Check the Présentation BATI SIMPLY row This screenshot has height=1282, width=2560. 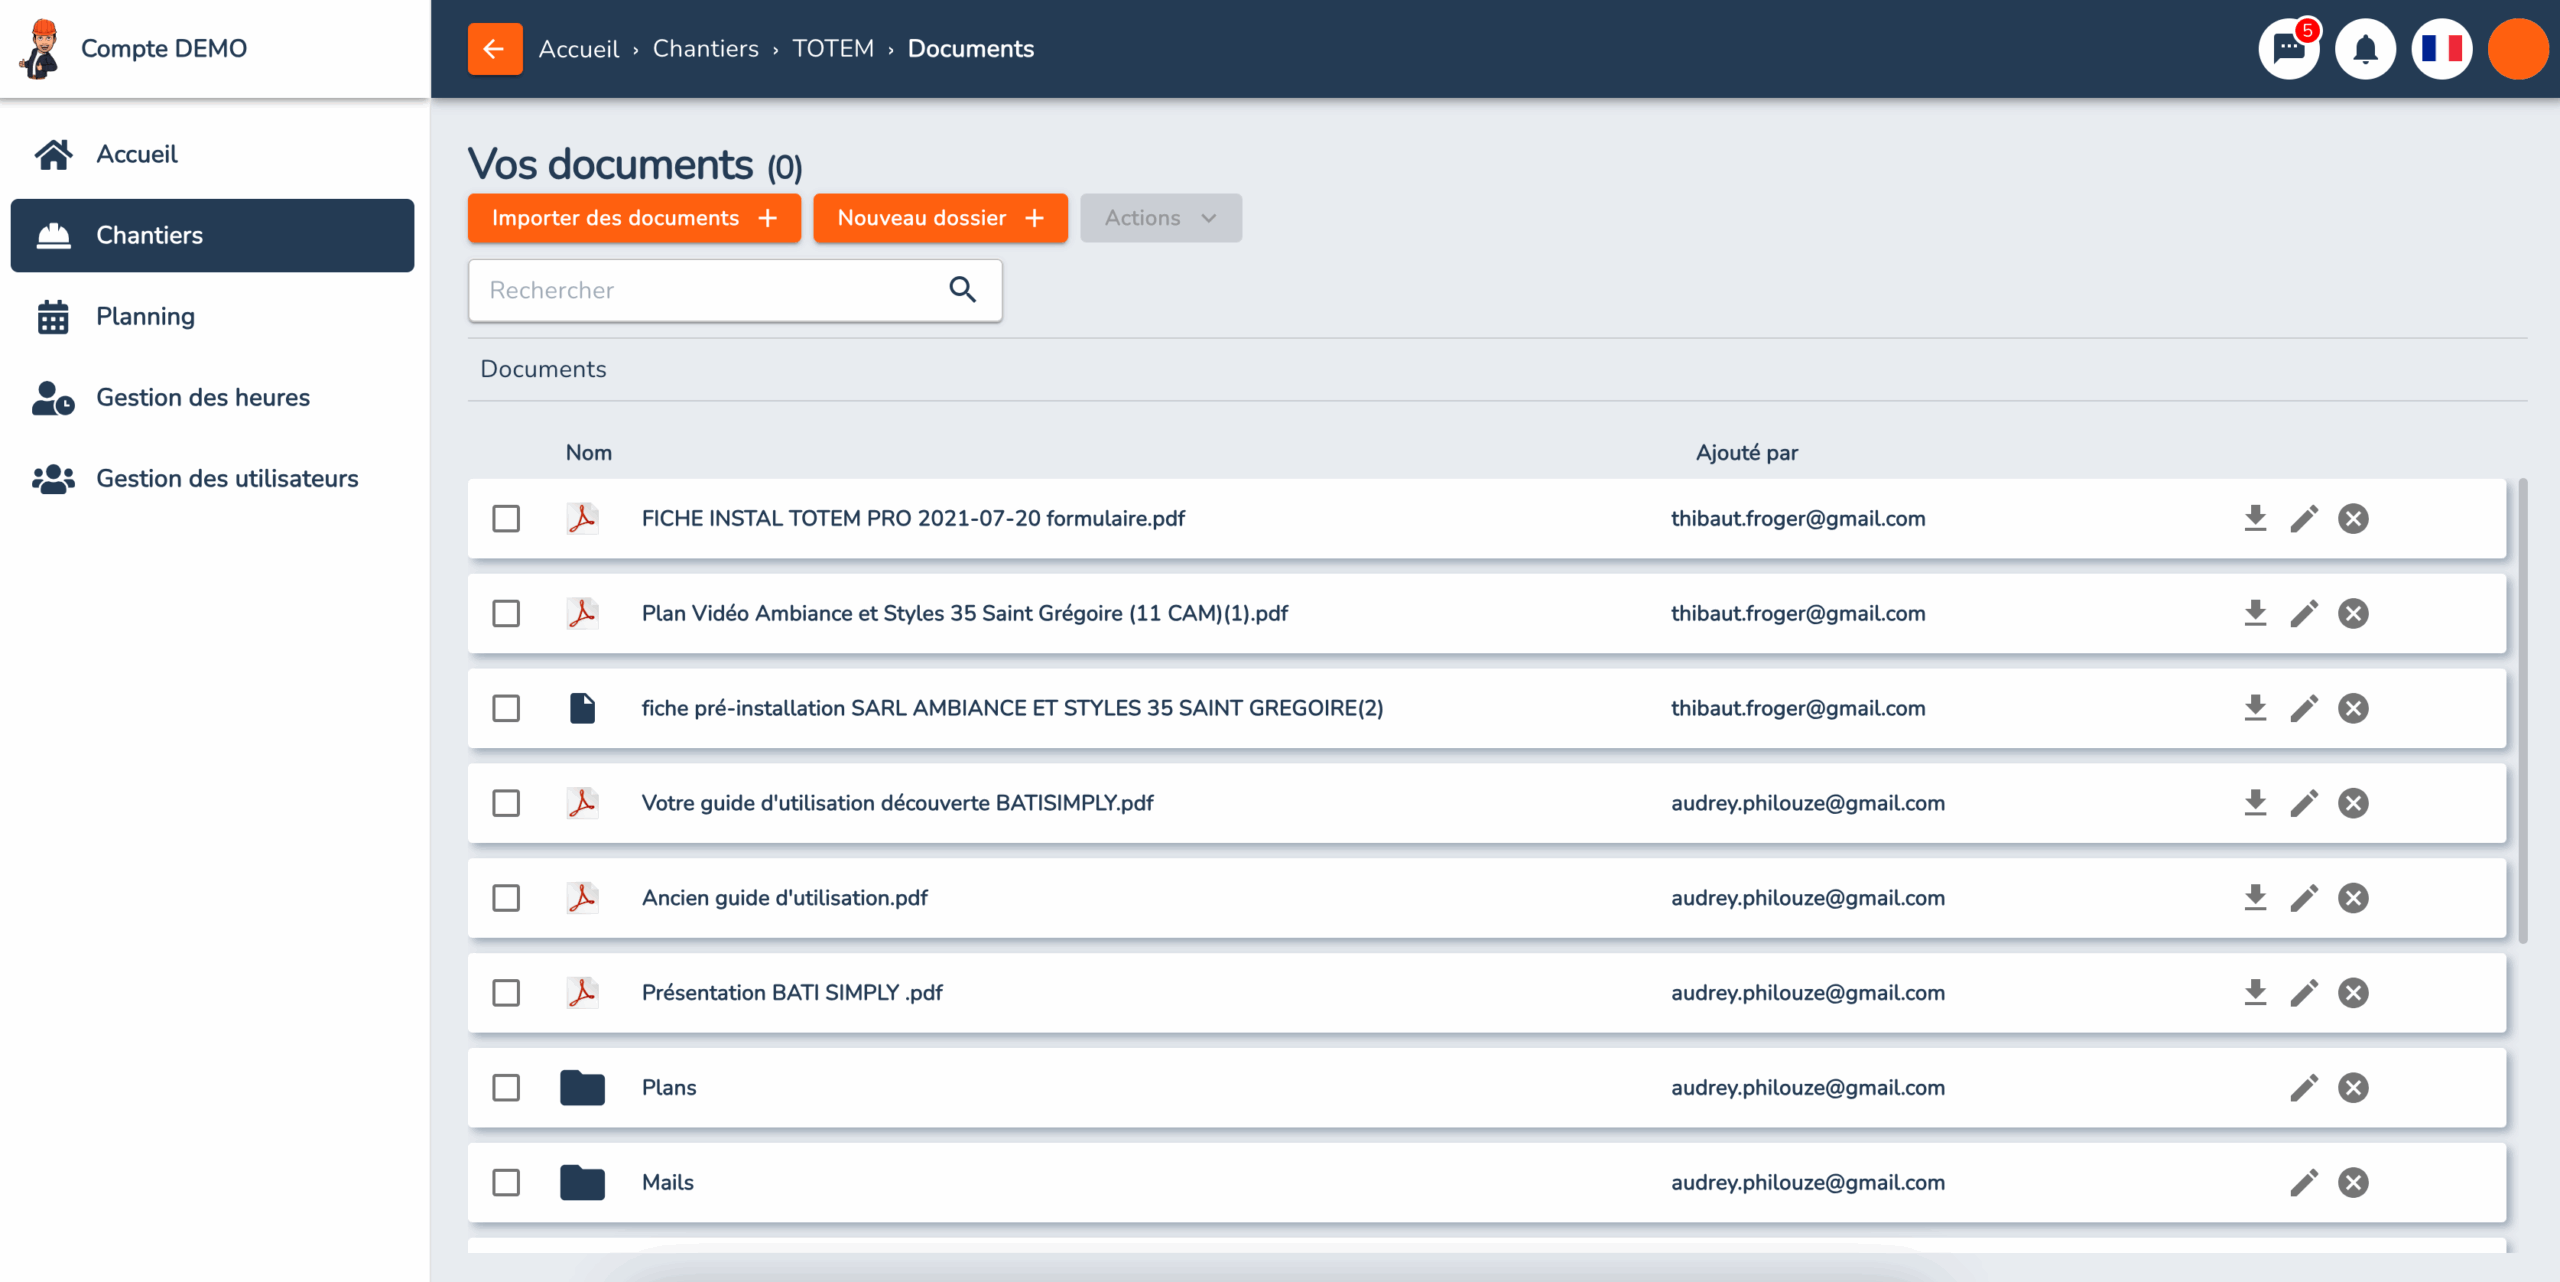coord(506,993)
